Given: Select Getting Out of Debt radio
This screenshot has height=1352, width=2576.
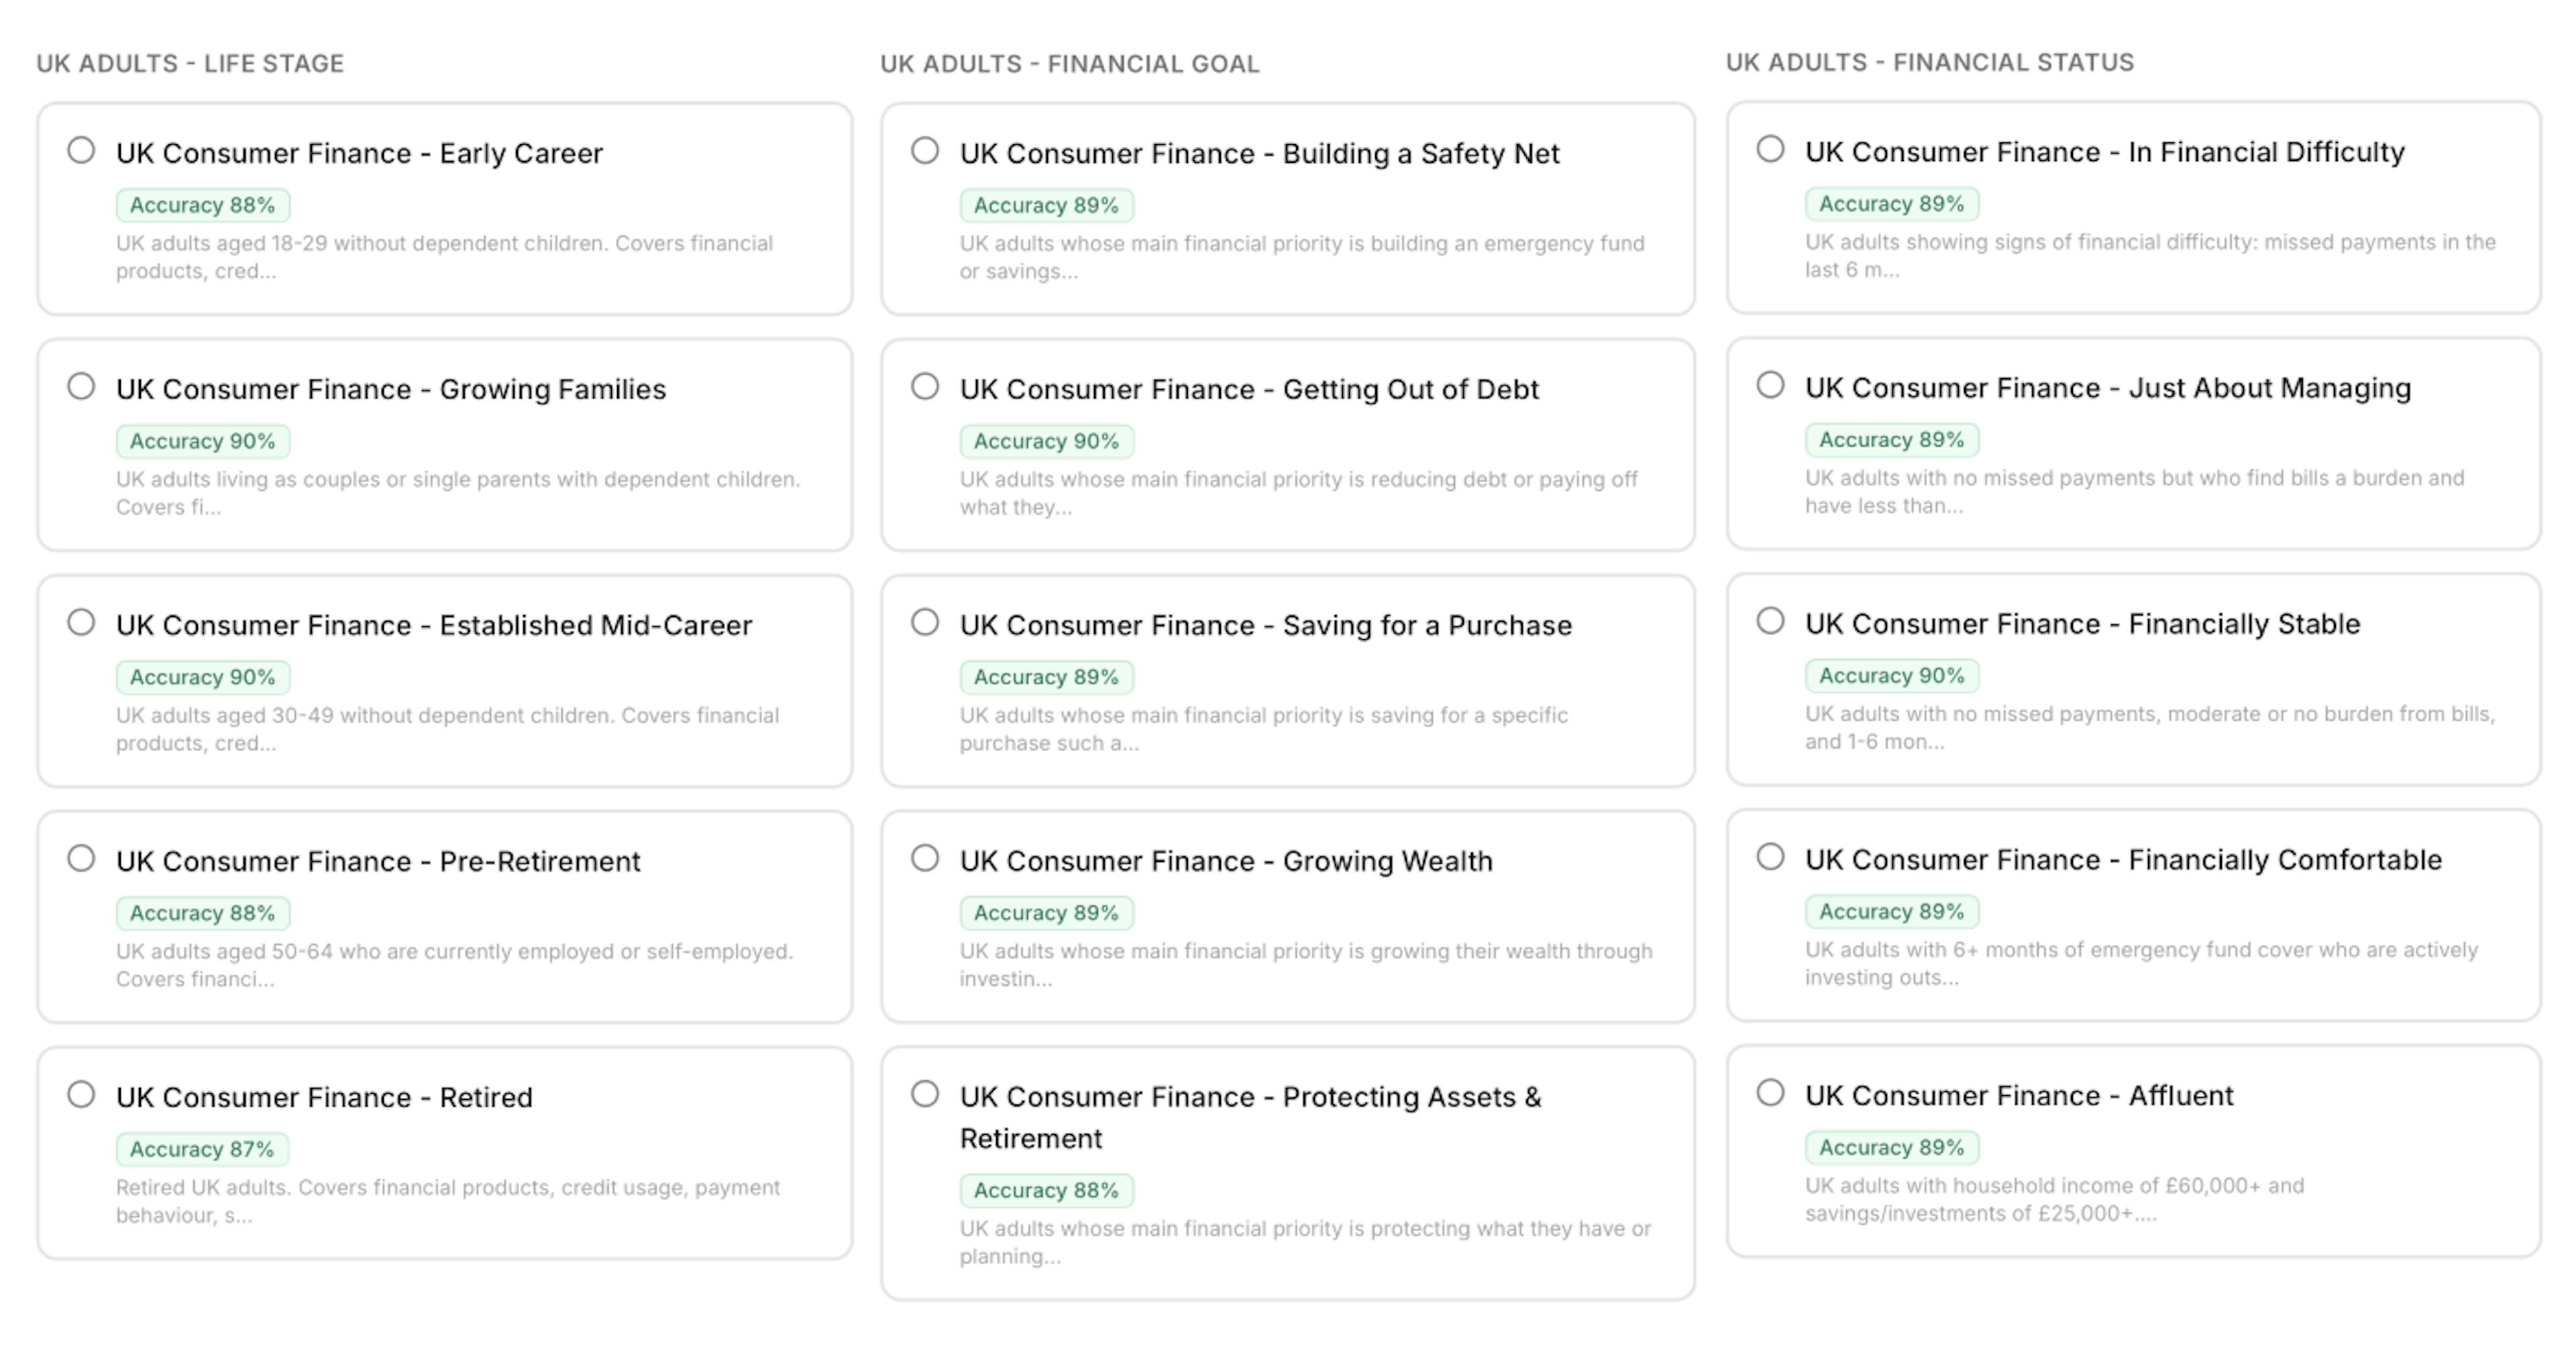Looking at the screenshot, I should (x=925, y=386).
